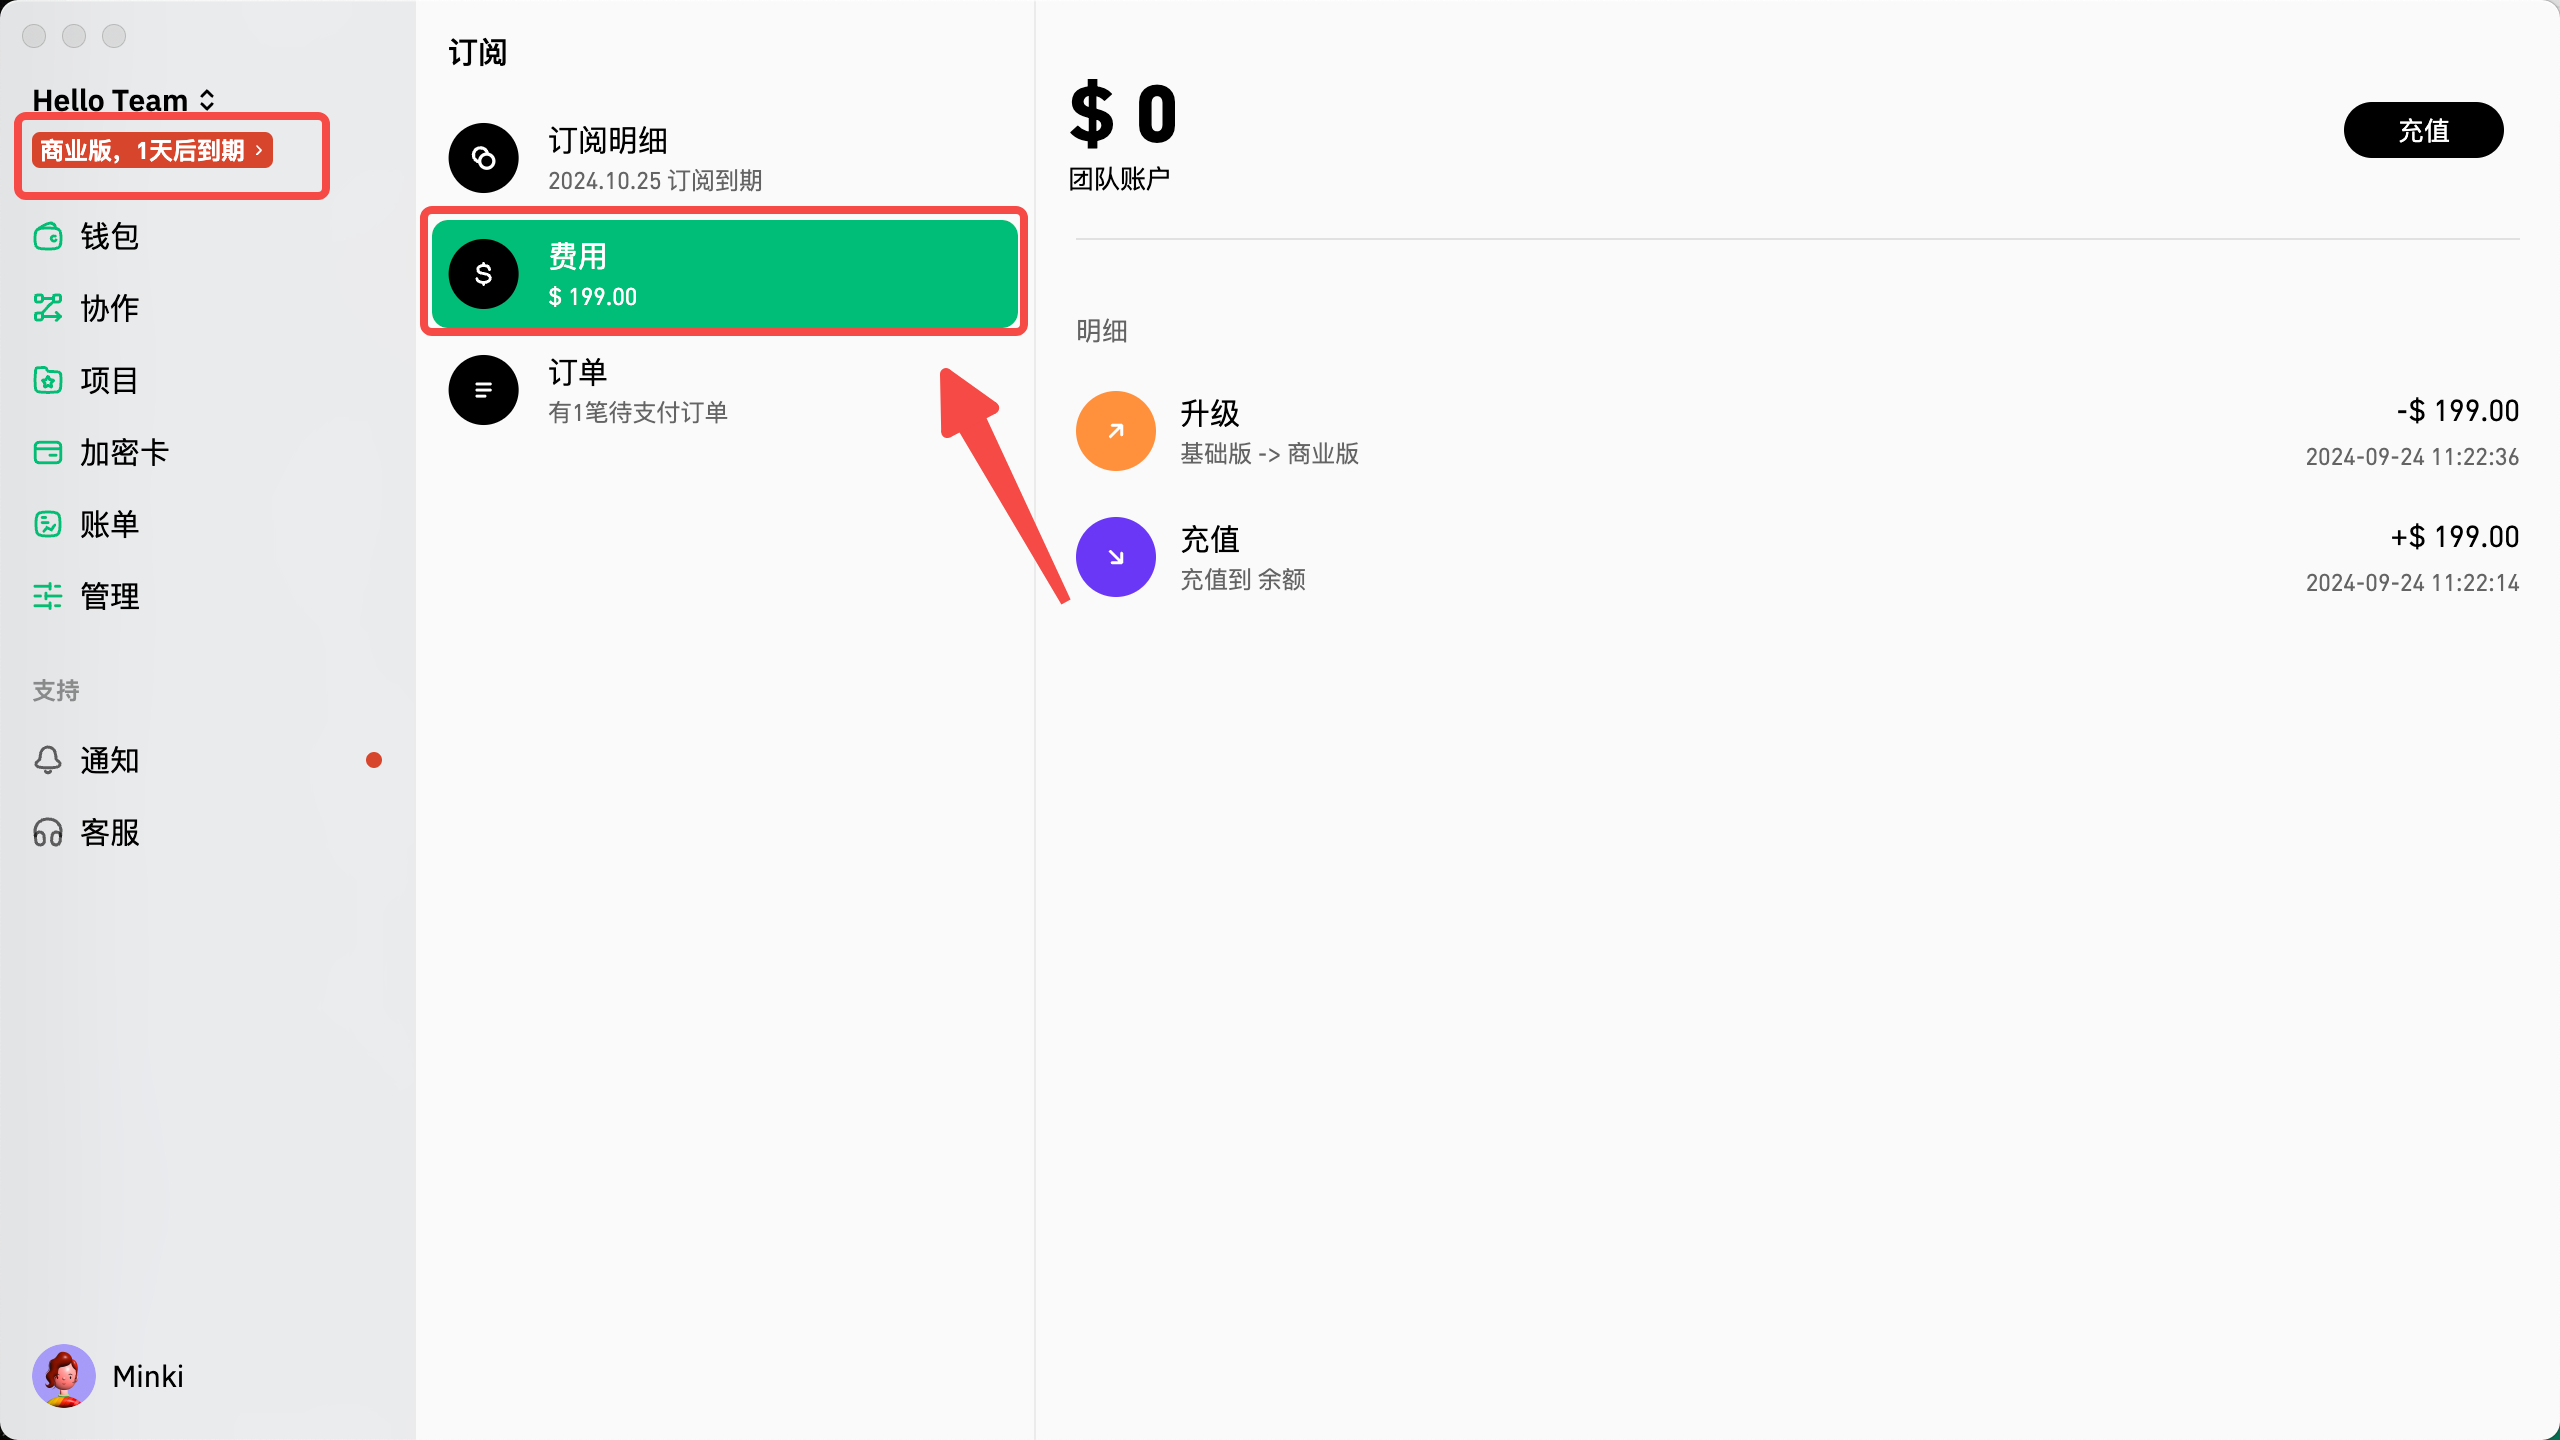Click the wallet icon beside 钱包
Image resolution: width=2560 pixels, height=1440 pixels.
[x=48, y=237]
